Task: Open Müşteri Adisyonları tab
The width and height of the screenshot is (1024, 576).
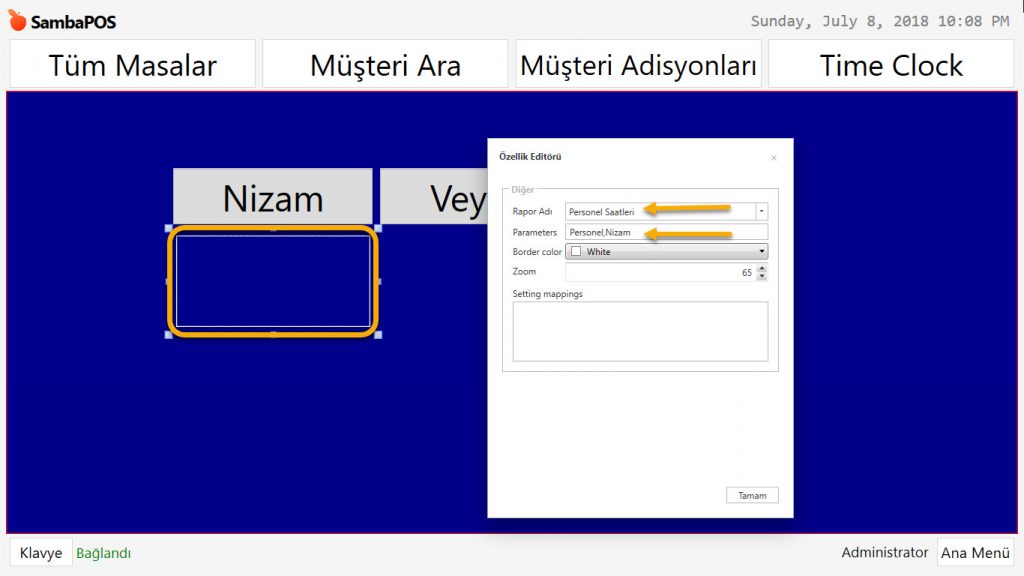Action: pos(638,65)
